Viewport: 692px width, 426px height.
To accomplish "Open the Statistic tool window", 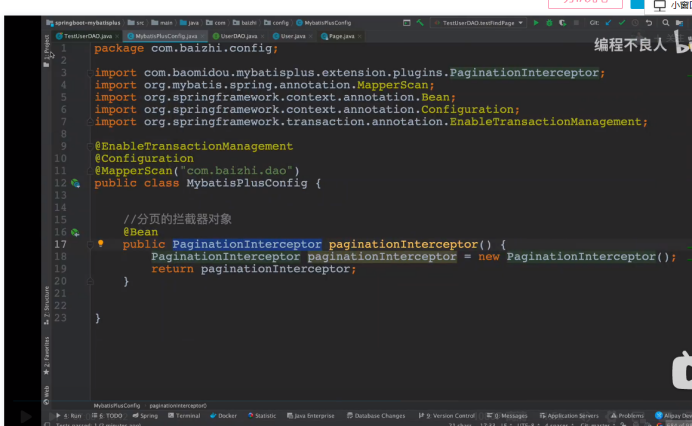I will pyautogui.click(x=262, y=415).
